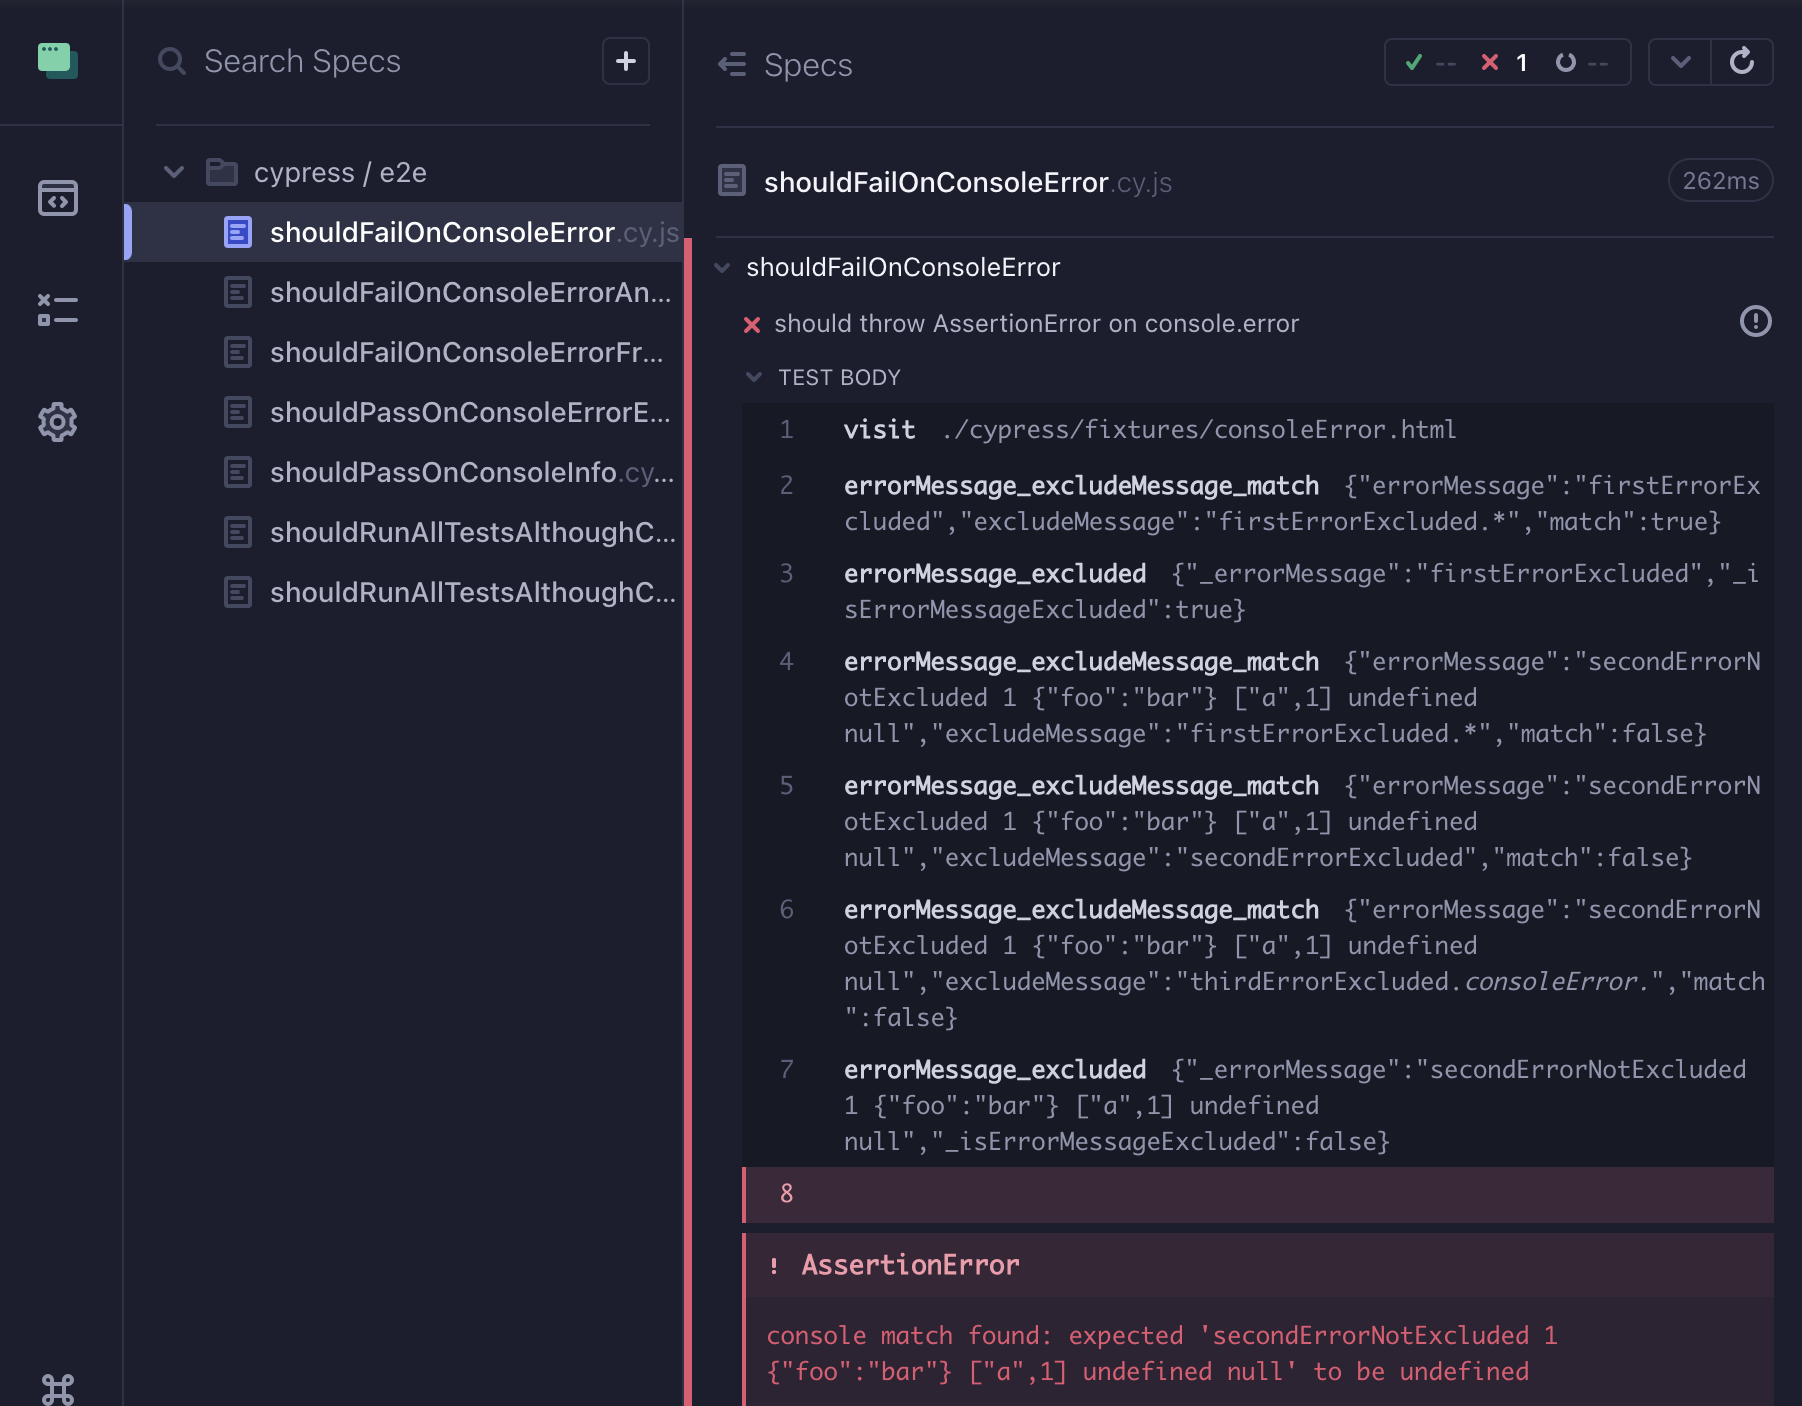This screenshot has width=1802, height=1406.
Task: Click the AssertionError heading
Action: click(910, 1265)
